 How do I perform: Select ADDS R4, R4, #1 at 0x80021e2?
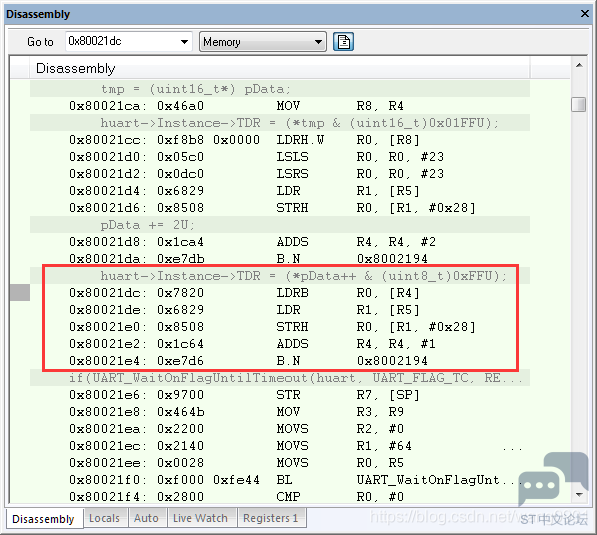tap(280, 344)
